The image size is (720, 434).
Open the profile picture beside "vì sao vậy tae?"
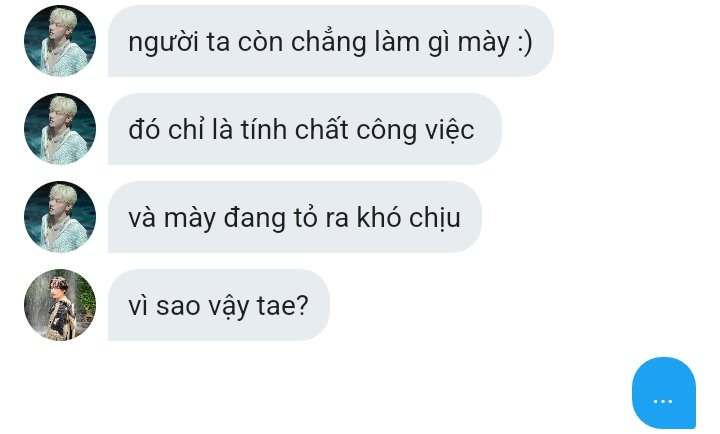60,305
